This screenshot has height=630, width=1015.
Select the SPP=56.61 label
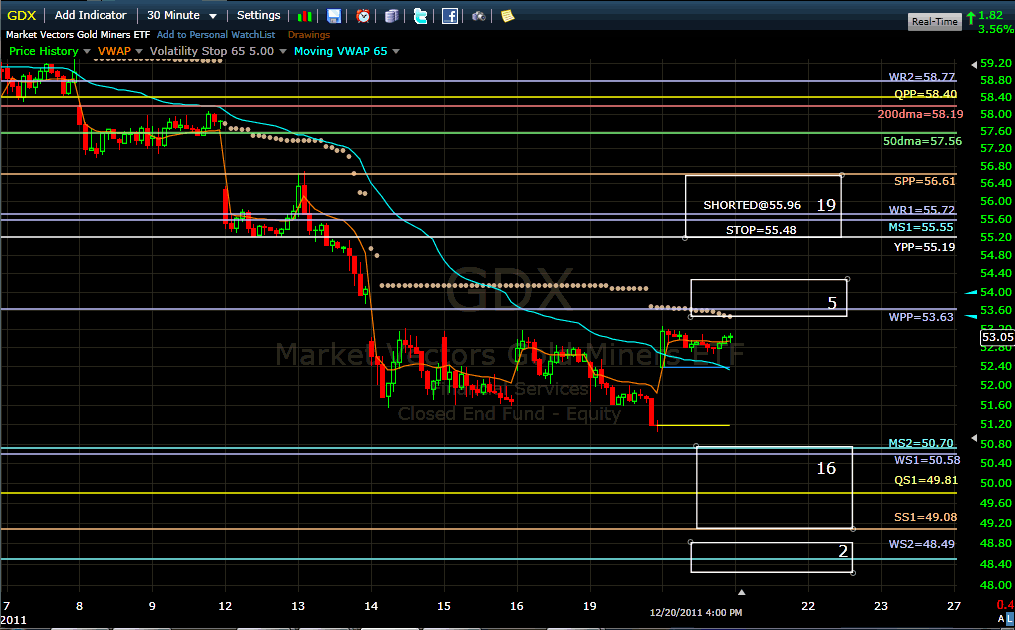tap(924, 181)
